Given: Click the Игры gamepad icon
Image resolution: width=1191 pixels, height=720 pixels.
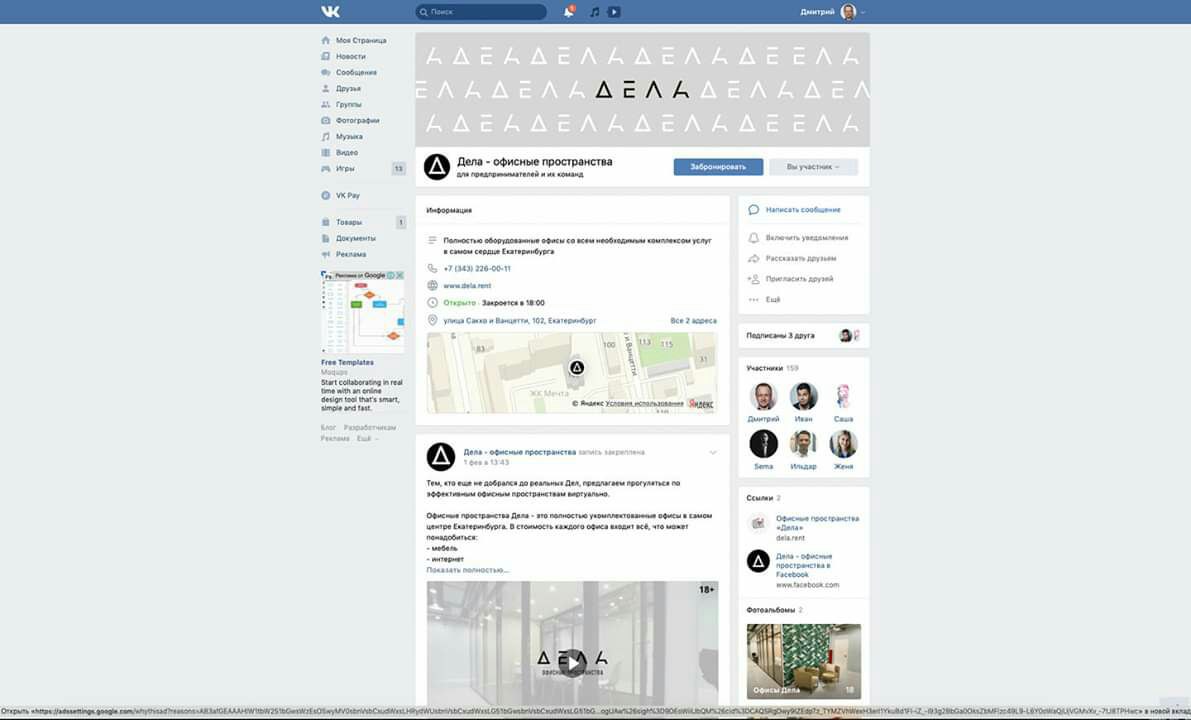Looking at the screenshot, I should click(x=326, y=169).
